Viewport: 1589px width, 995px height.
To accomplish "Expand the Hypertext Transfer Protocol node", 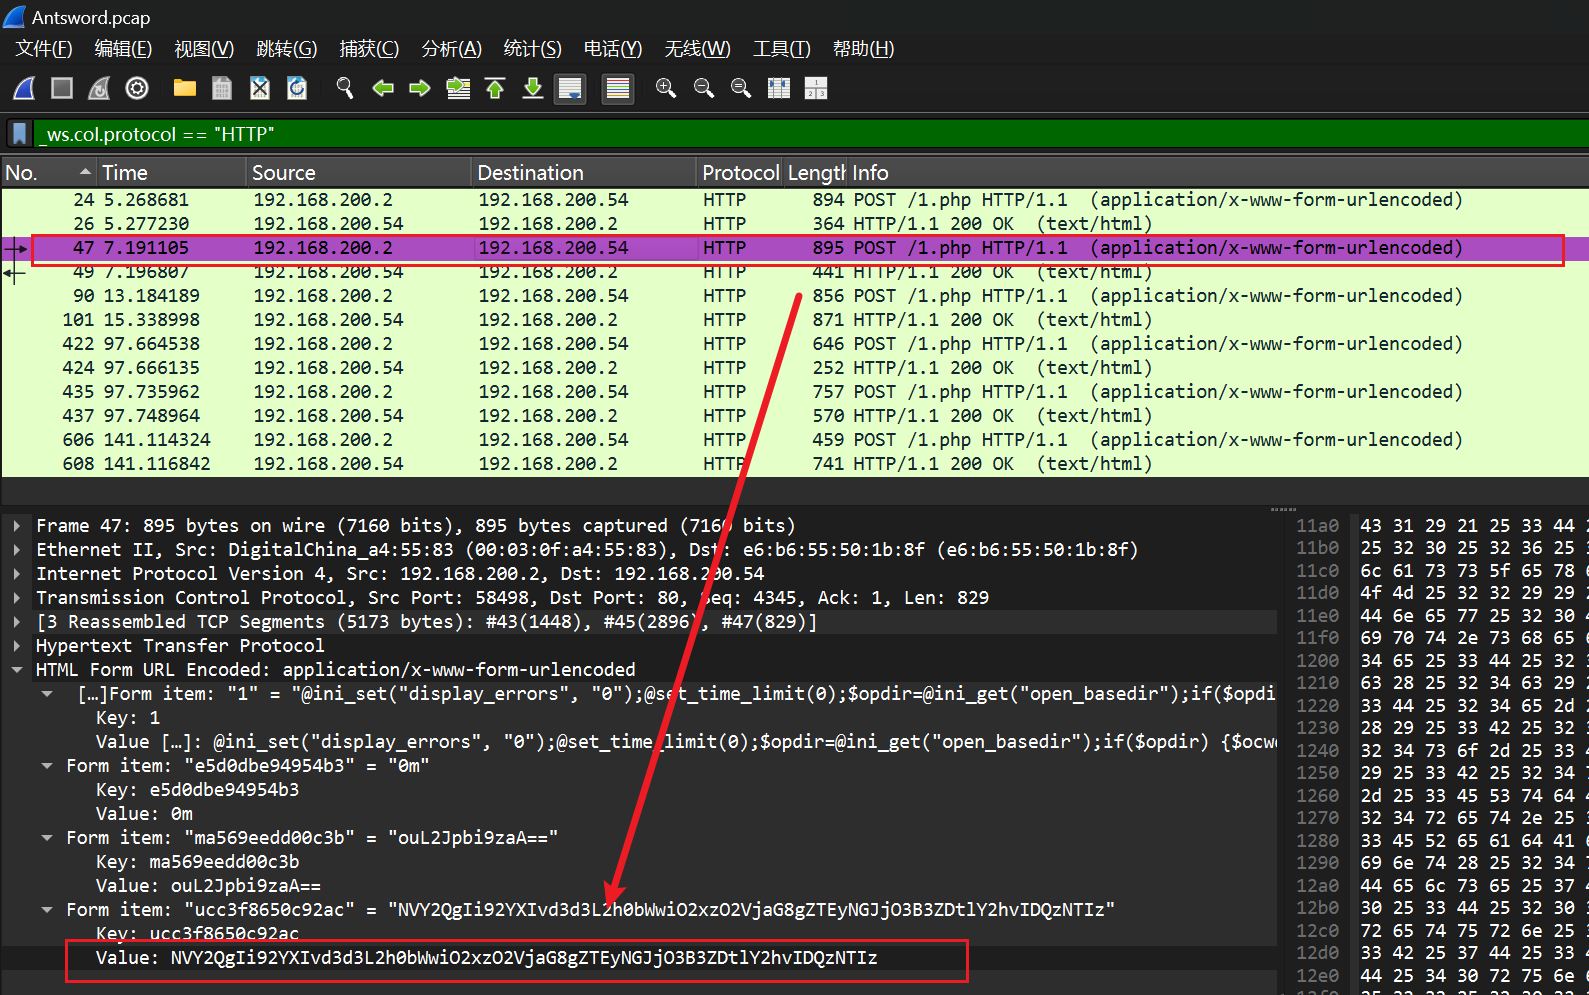I will (17, 646).
